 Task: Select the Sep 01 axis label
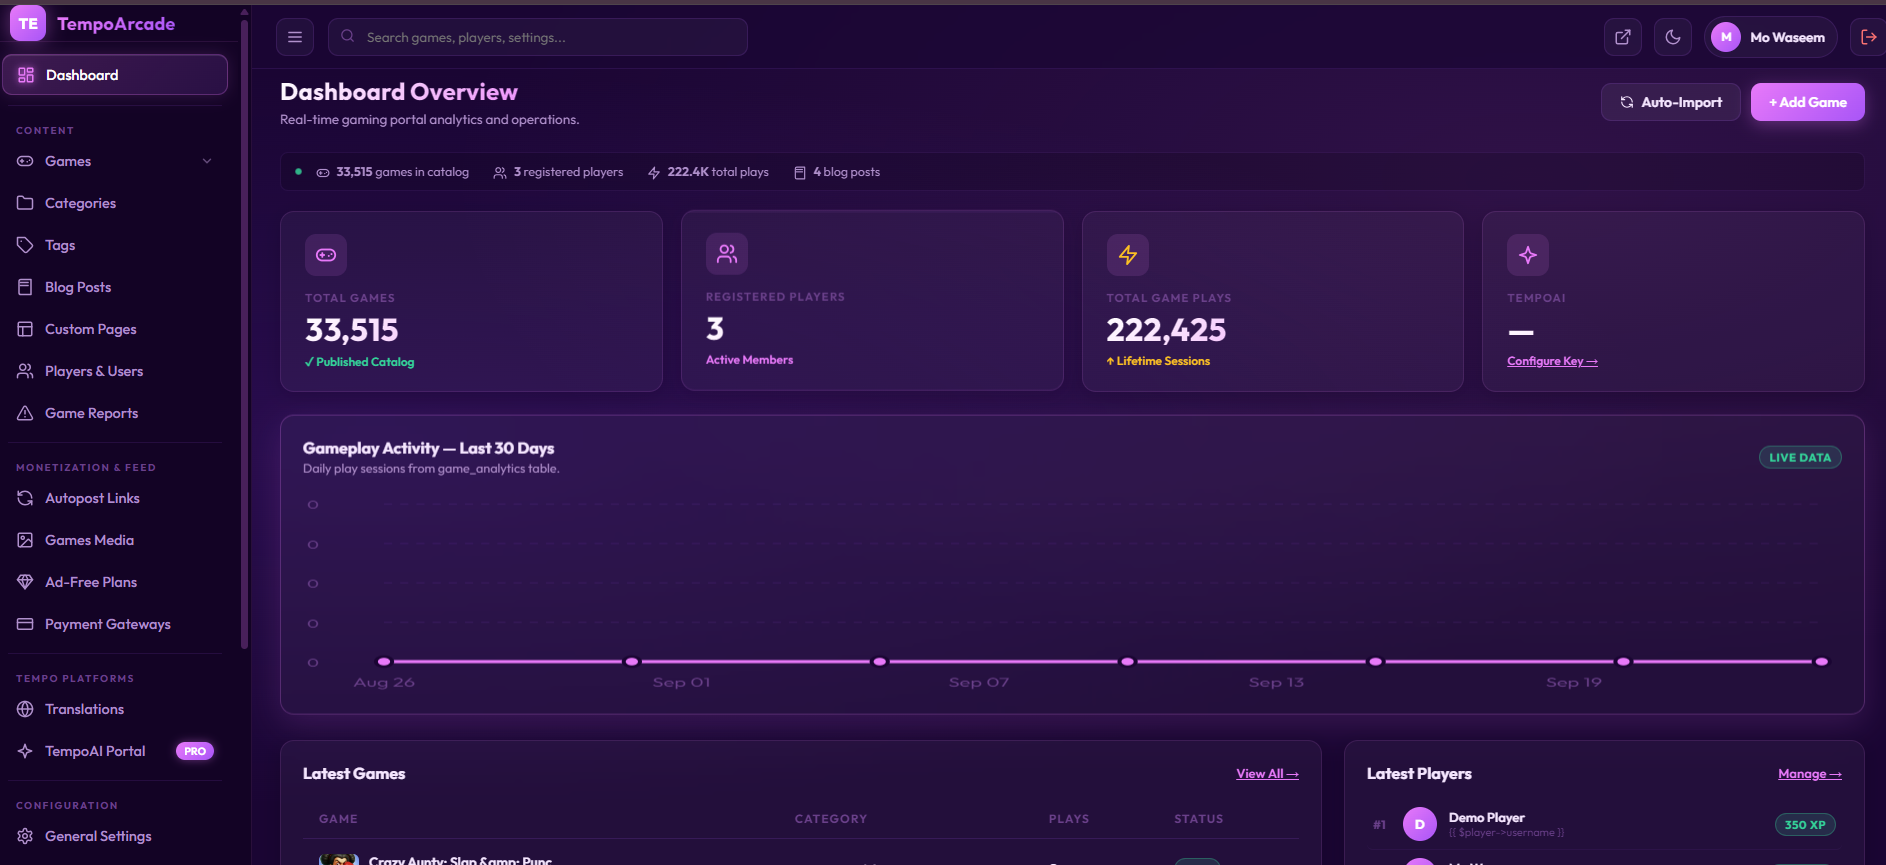(x=681, y=682)
